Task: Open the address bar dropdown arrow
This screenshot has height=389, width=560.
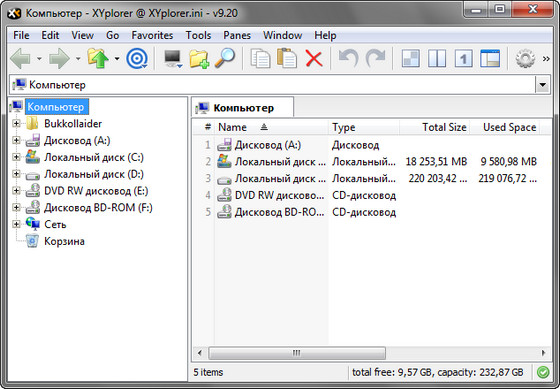Action: [x=542, y=85]
